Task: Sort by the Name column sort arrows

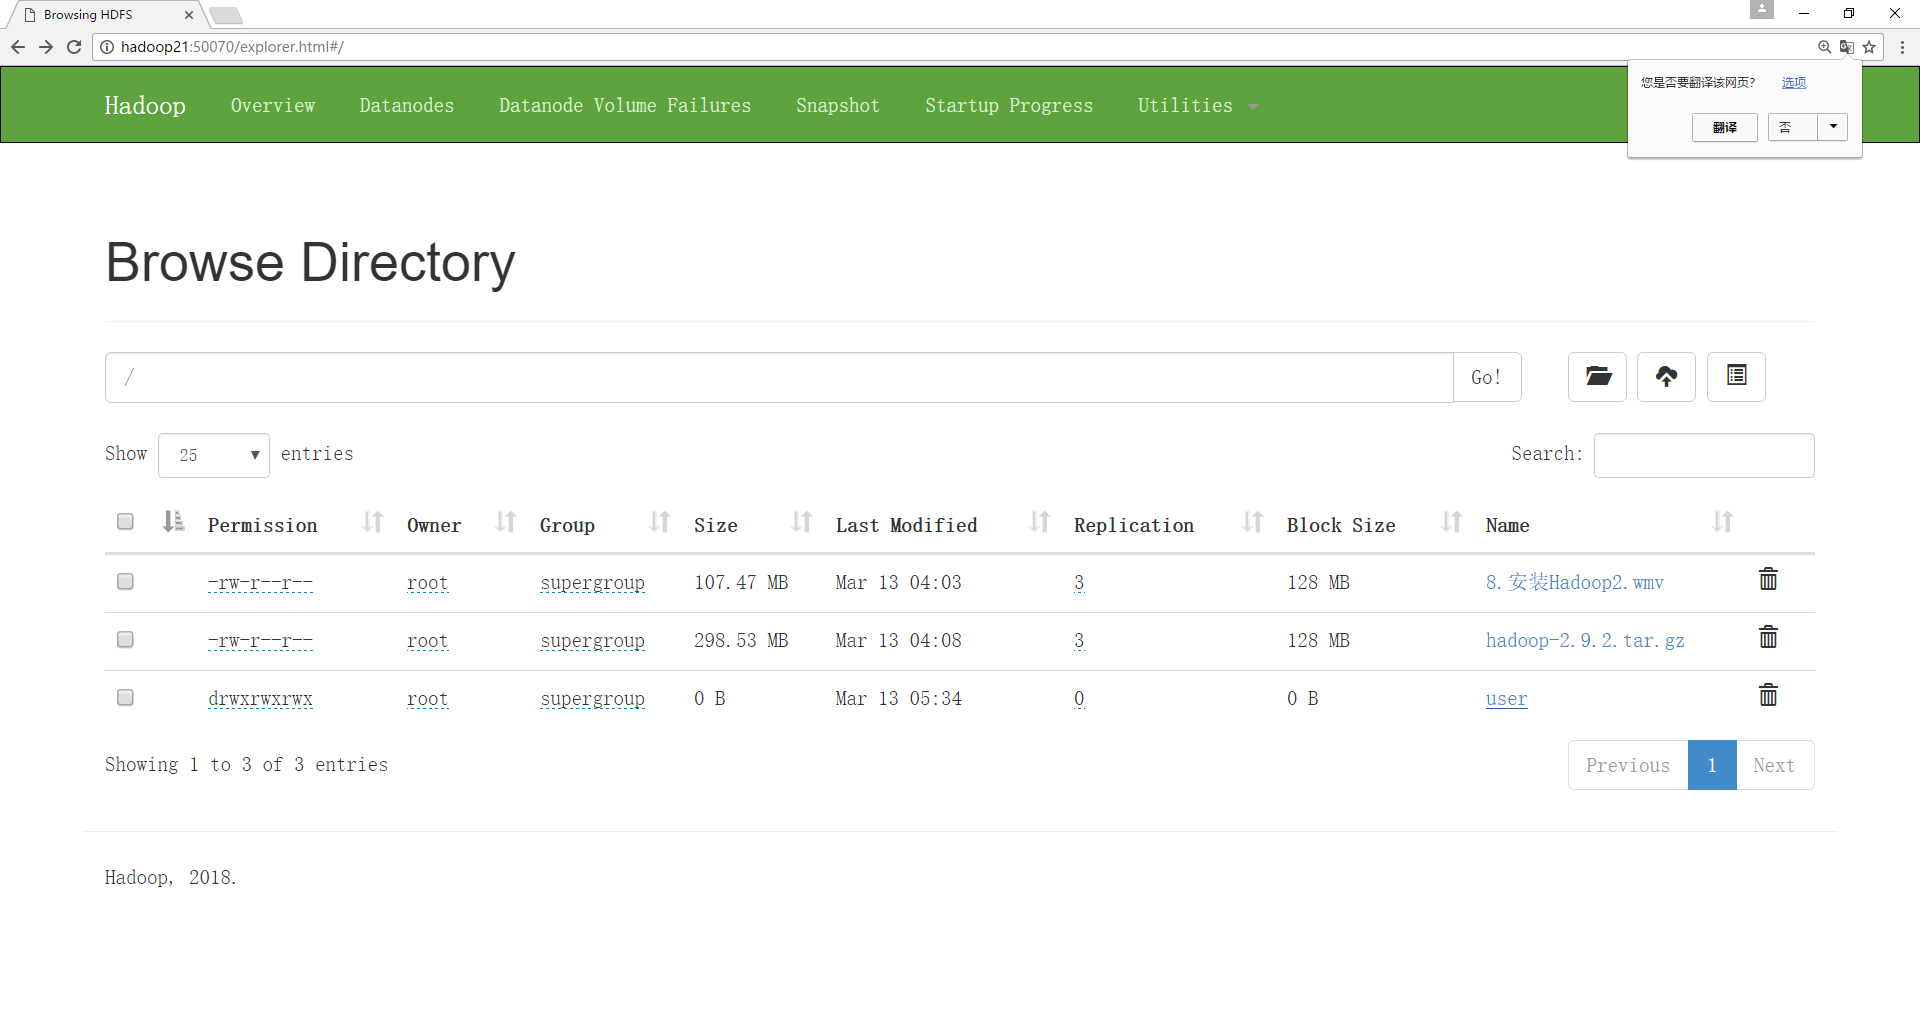Action: (x=1722, y=522)
